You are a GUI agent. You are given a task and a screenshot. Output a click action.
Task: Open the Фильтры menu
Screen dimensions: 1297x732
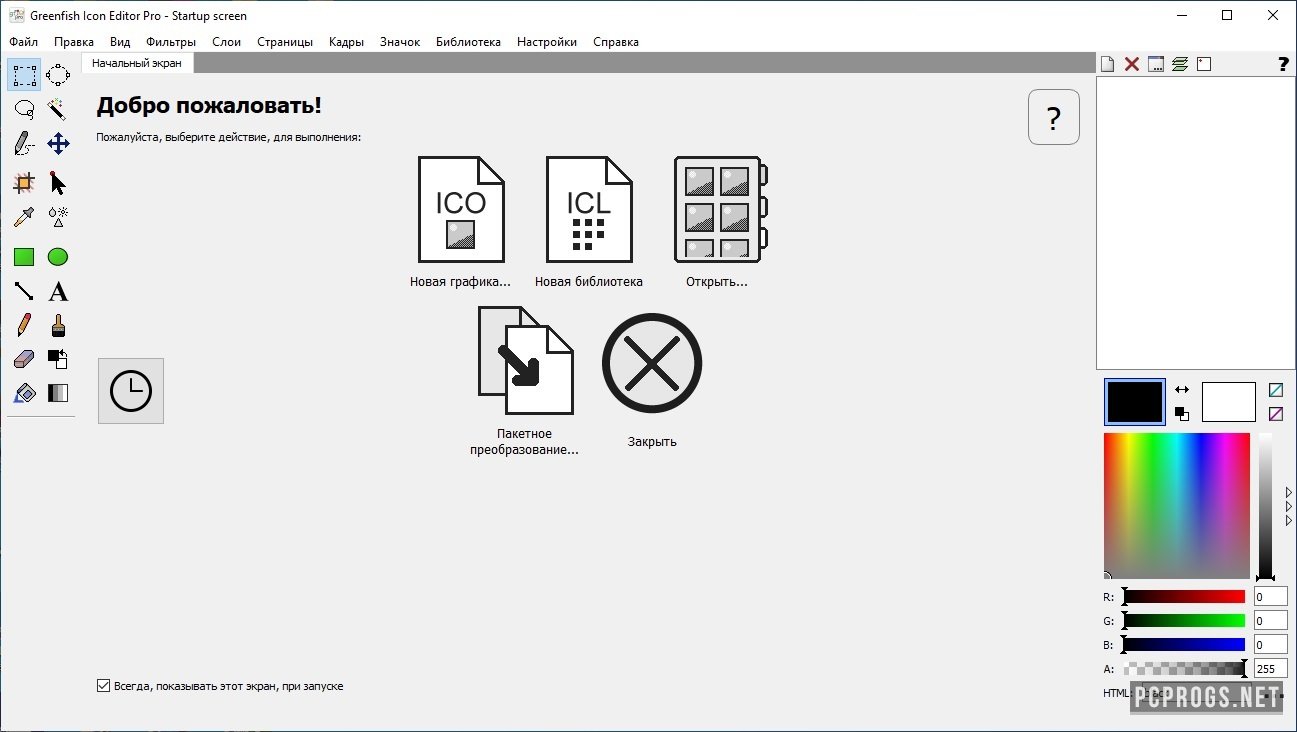(171, 42)
